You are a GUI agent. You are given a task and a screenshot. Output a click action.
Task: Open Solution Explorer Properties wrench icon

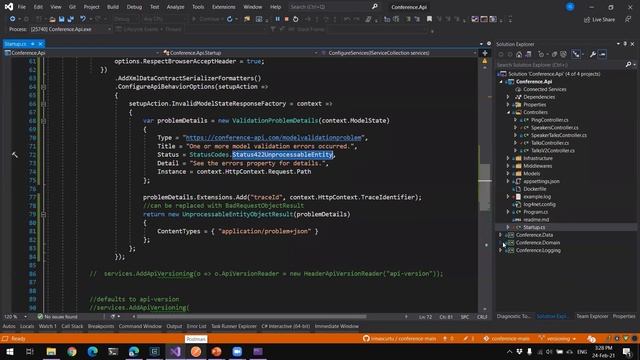(593, 54)
